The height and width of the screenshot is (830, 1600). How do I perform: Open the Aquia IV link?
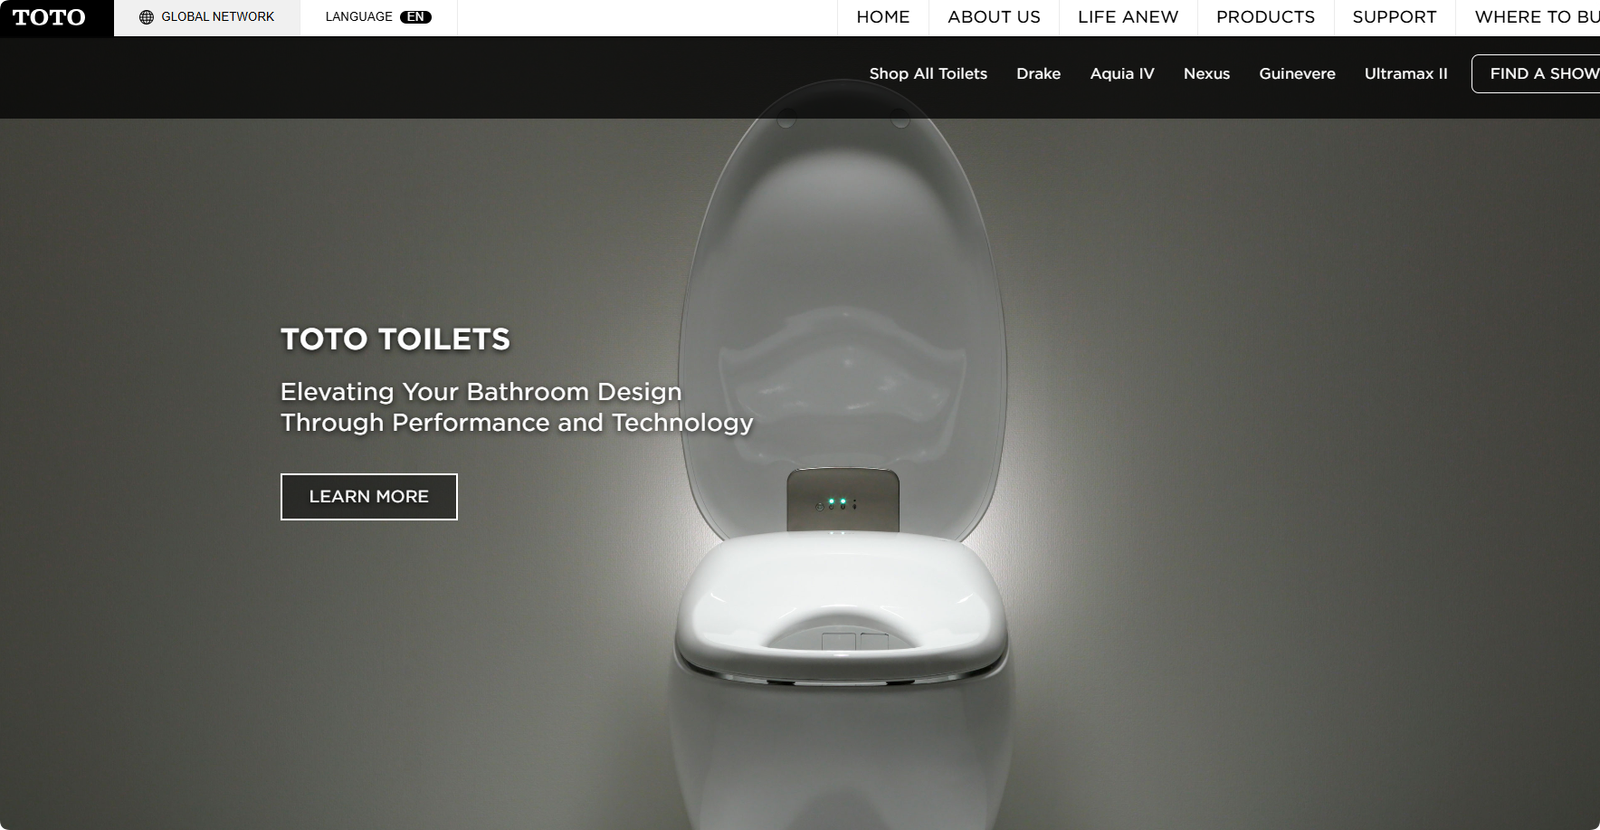coord(1122,74)
